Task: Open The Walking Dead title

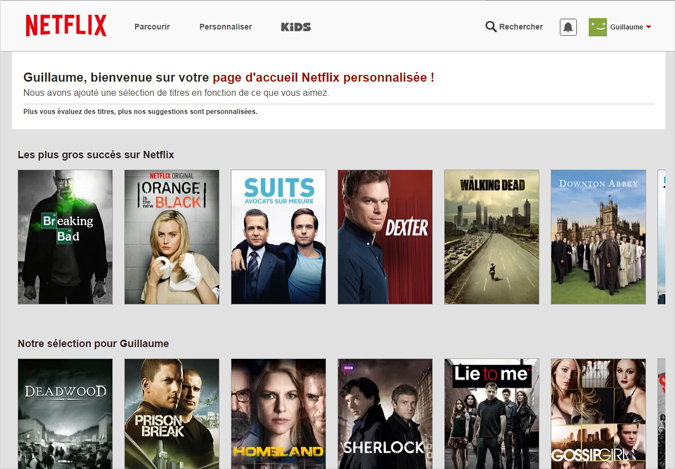Action: tap(491, 237)
